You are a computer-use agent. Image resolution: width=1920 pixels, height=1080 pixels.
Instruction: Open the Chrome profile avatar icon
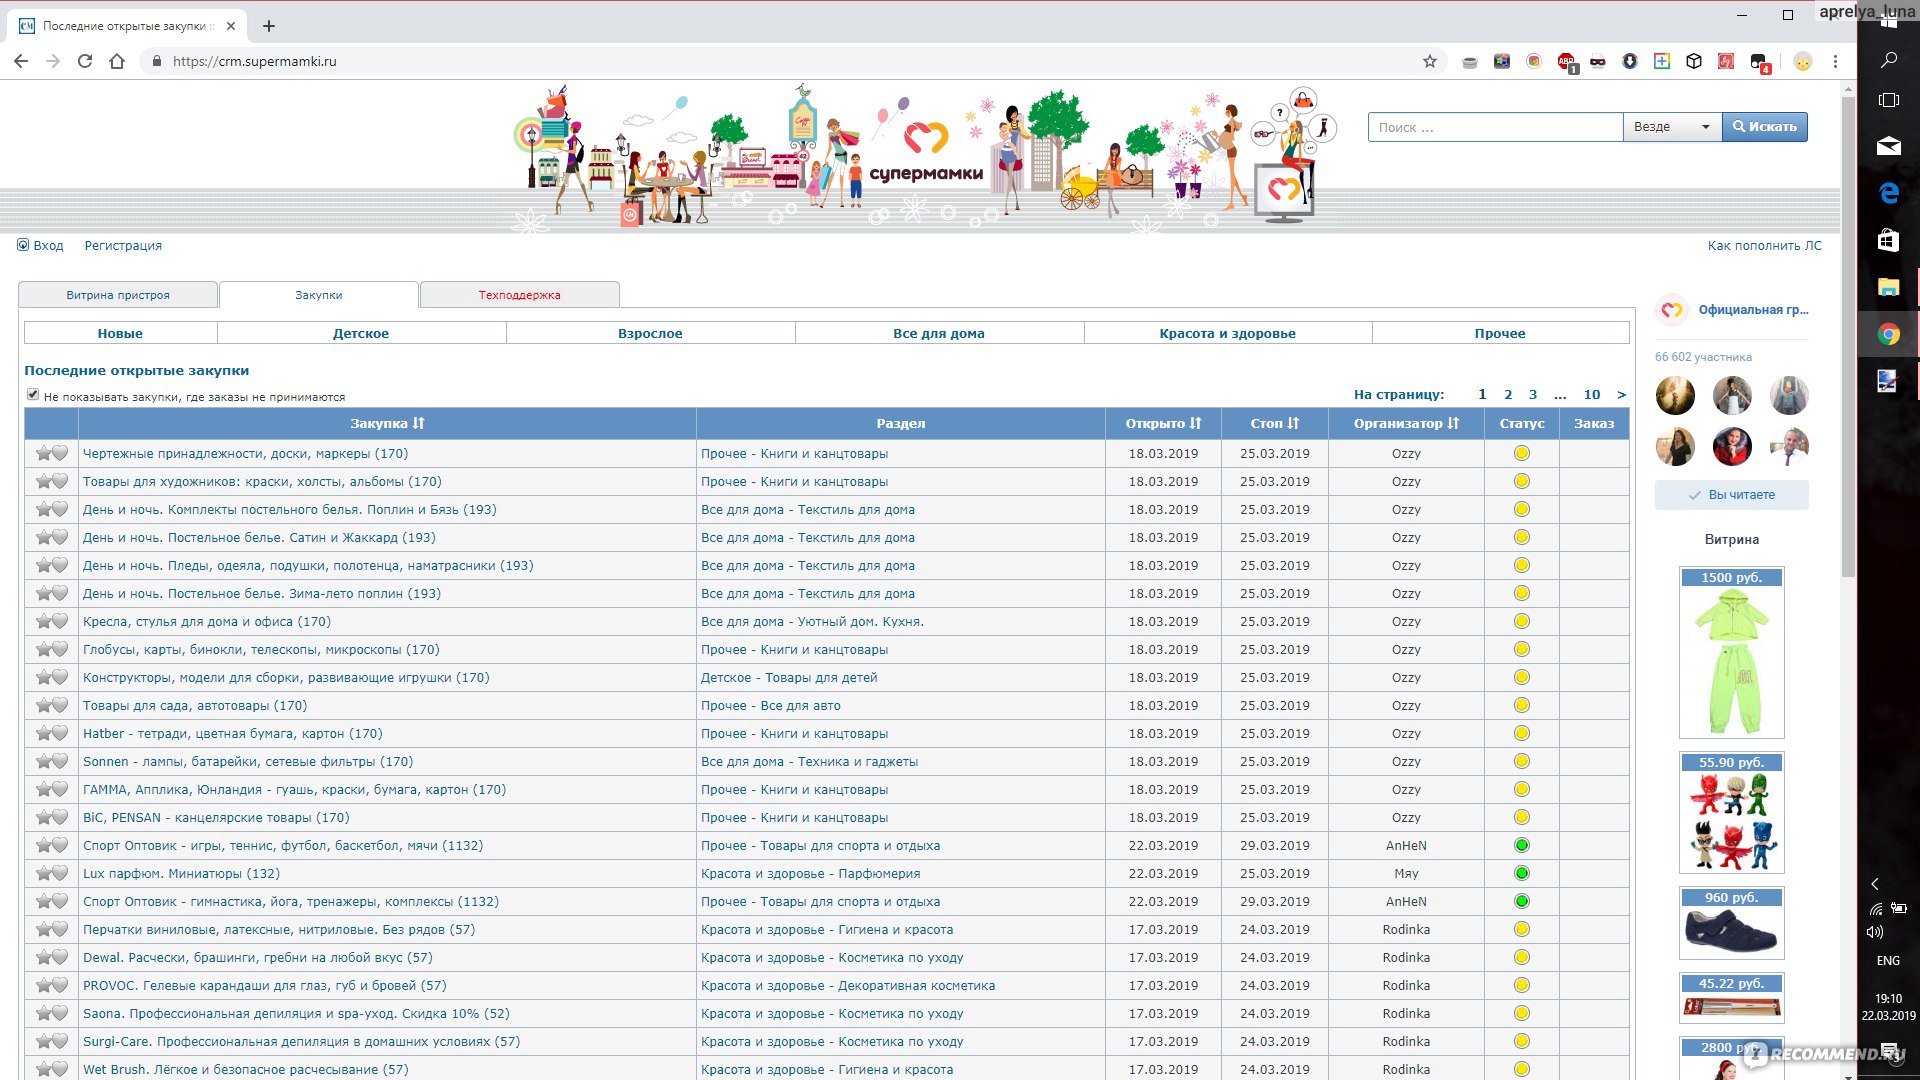(1802, 61)
